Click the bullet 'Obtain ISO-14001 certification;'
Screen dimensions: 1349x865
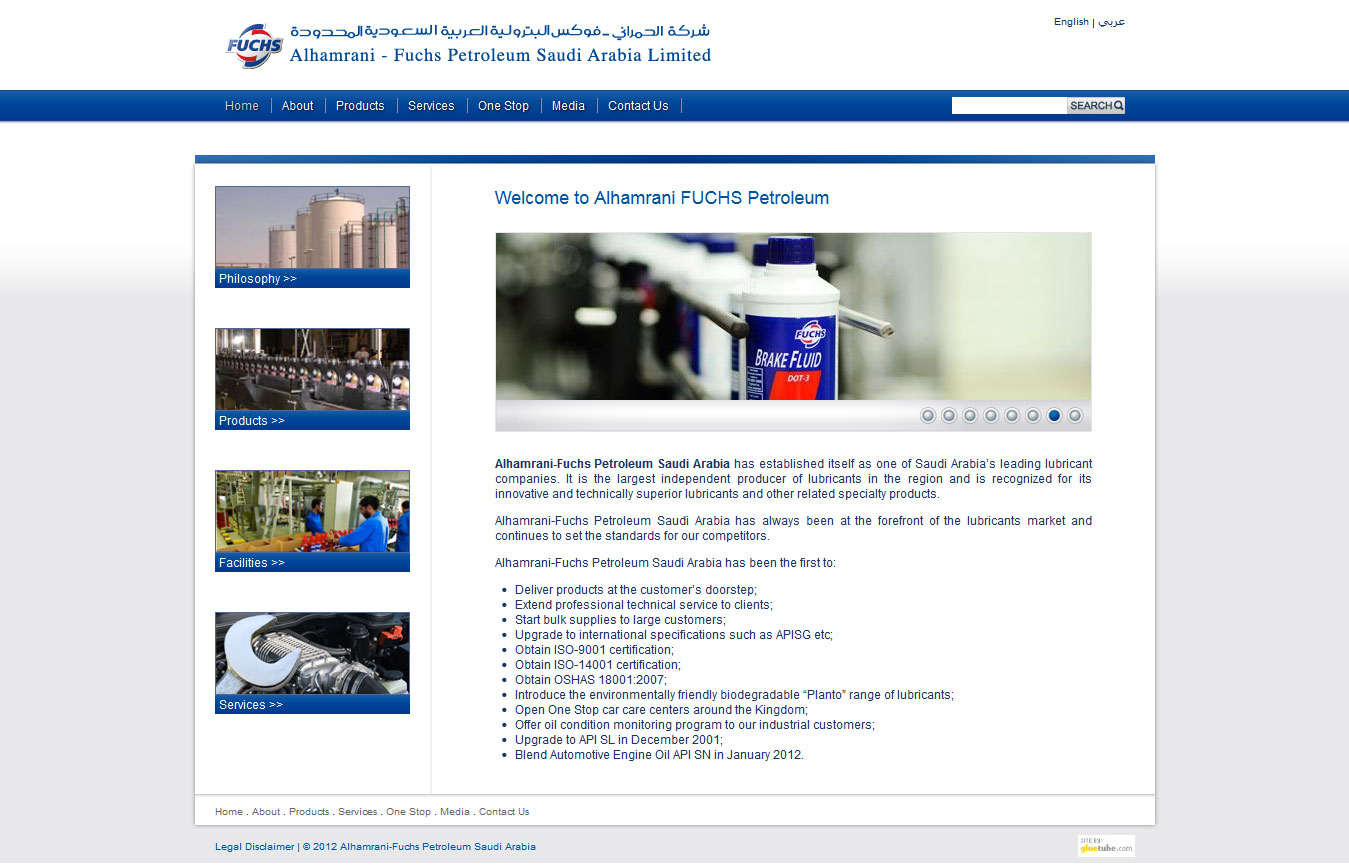click(x=598, y=665)
